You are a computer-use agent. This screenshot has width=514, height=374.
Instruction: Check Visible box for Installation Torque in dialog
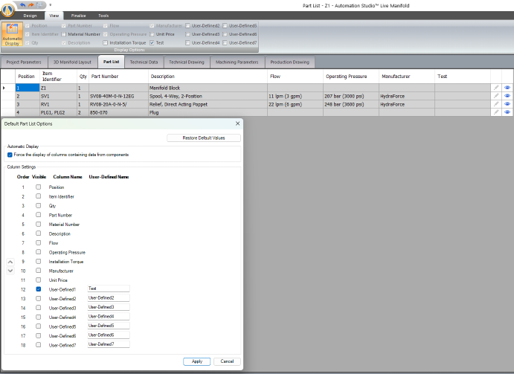click(38, 261)
